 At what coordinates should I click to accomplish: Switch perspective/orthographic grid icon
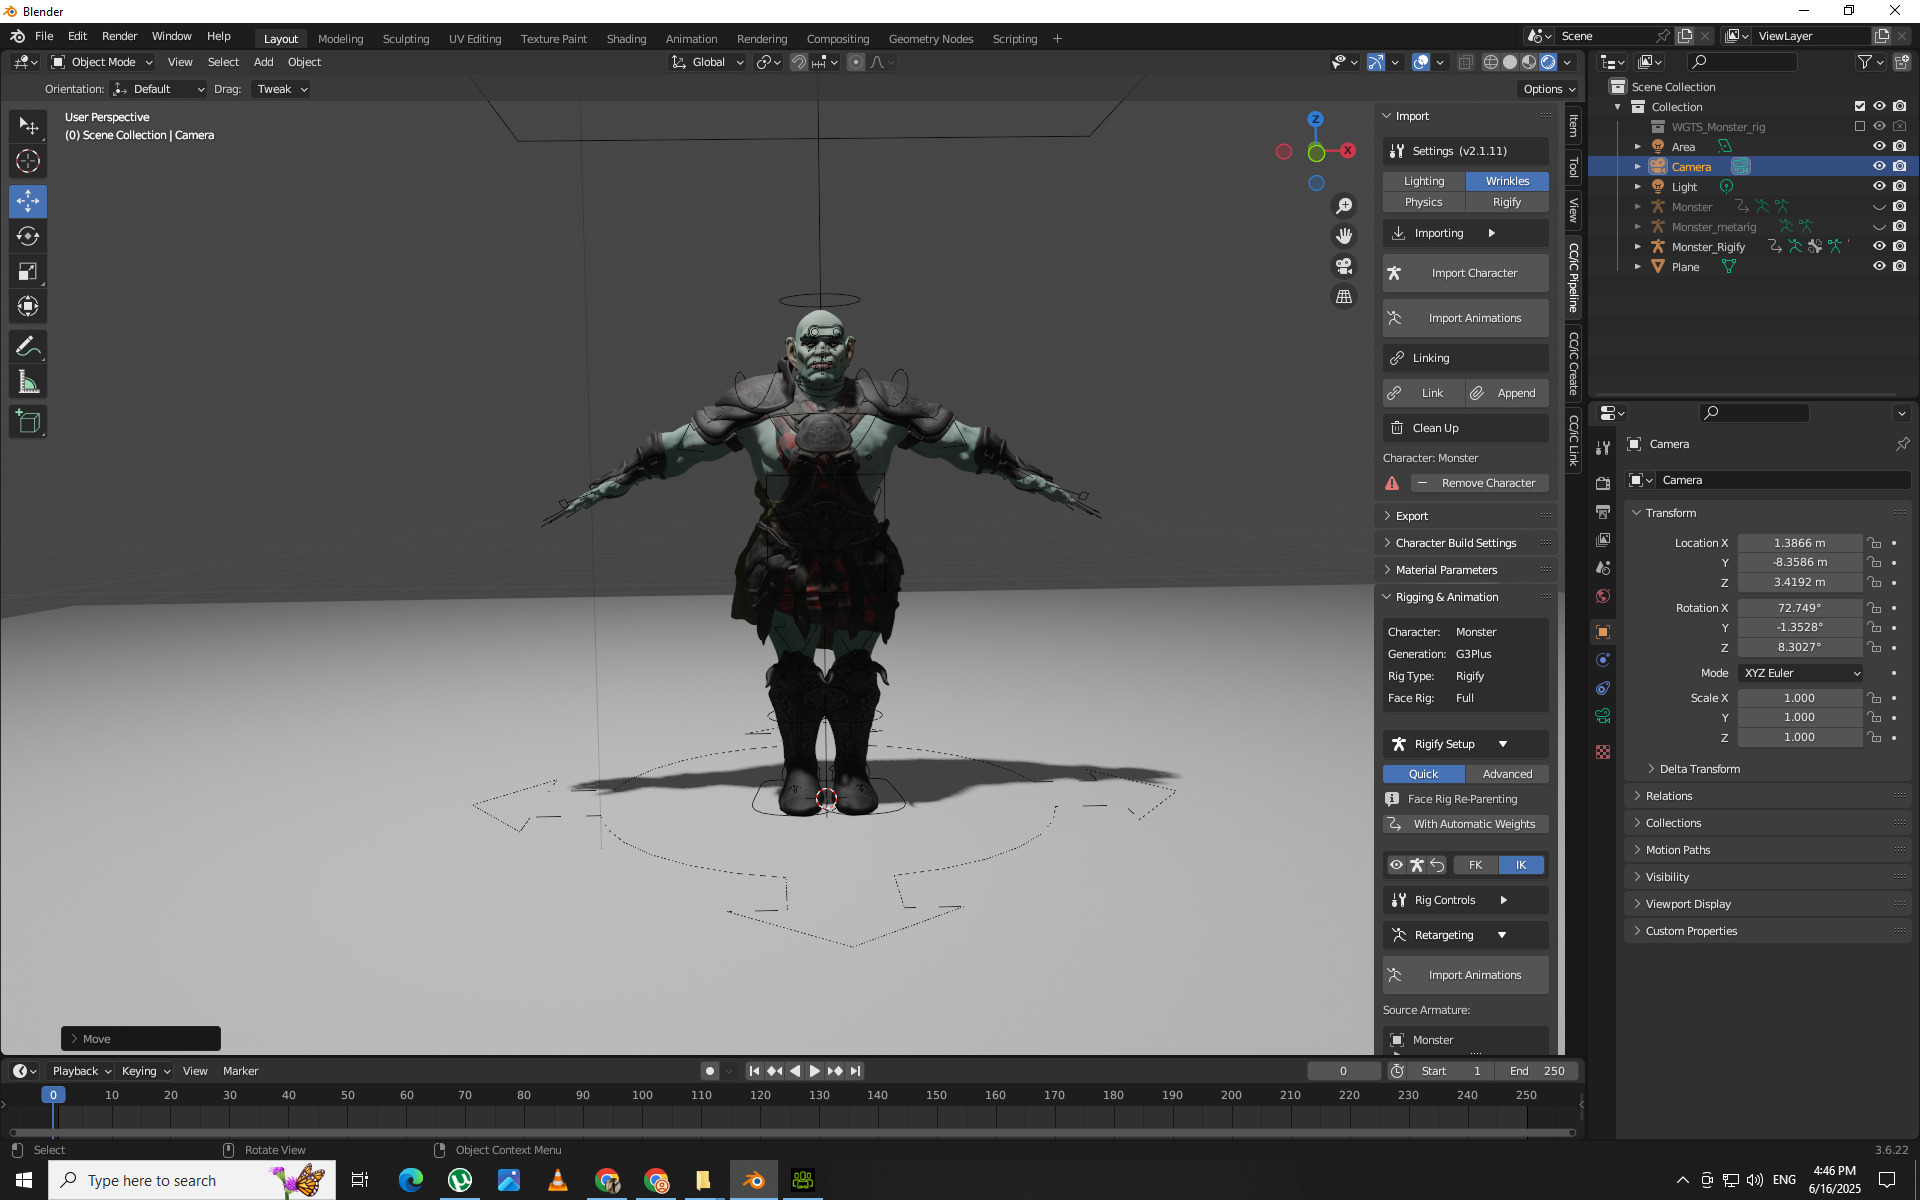1344,297
